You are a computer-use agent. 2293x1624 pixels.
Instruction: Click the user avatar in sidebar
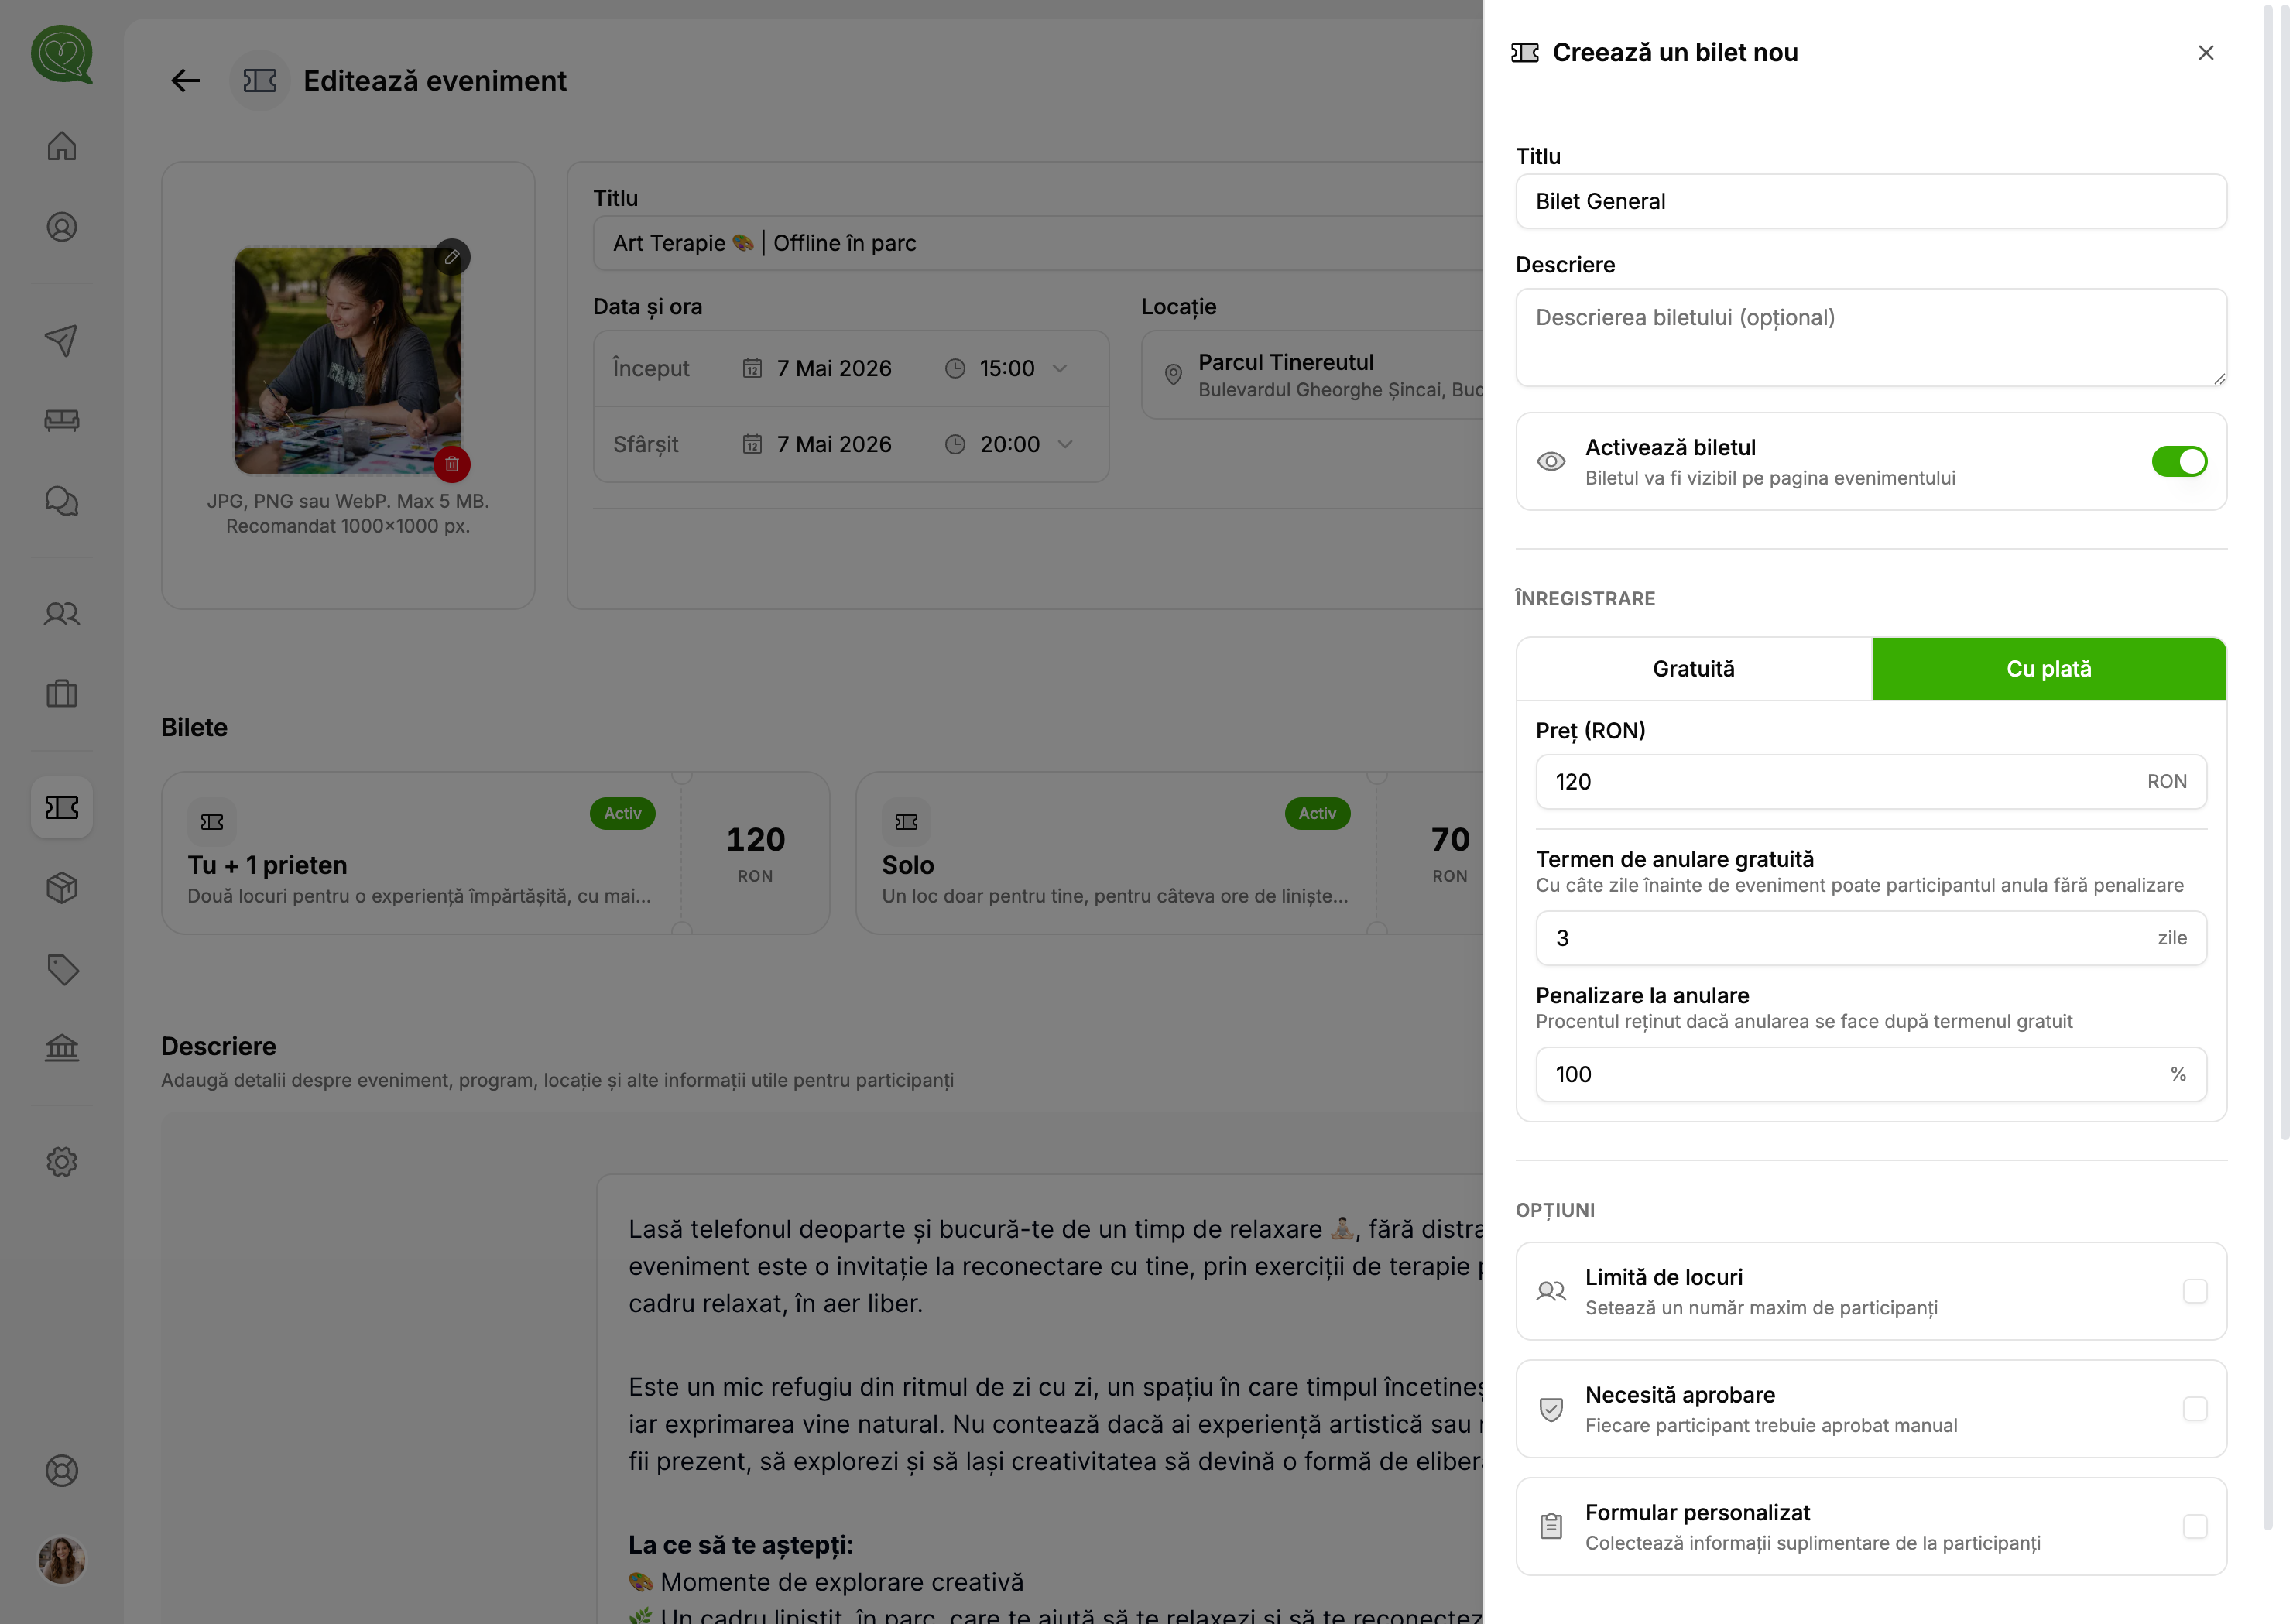61,1560
